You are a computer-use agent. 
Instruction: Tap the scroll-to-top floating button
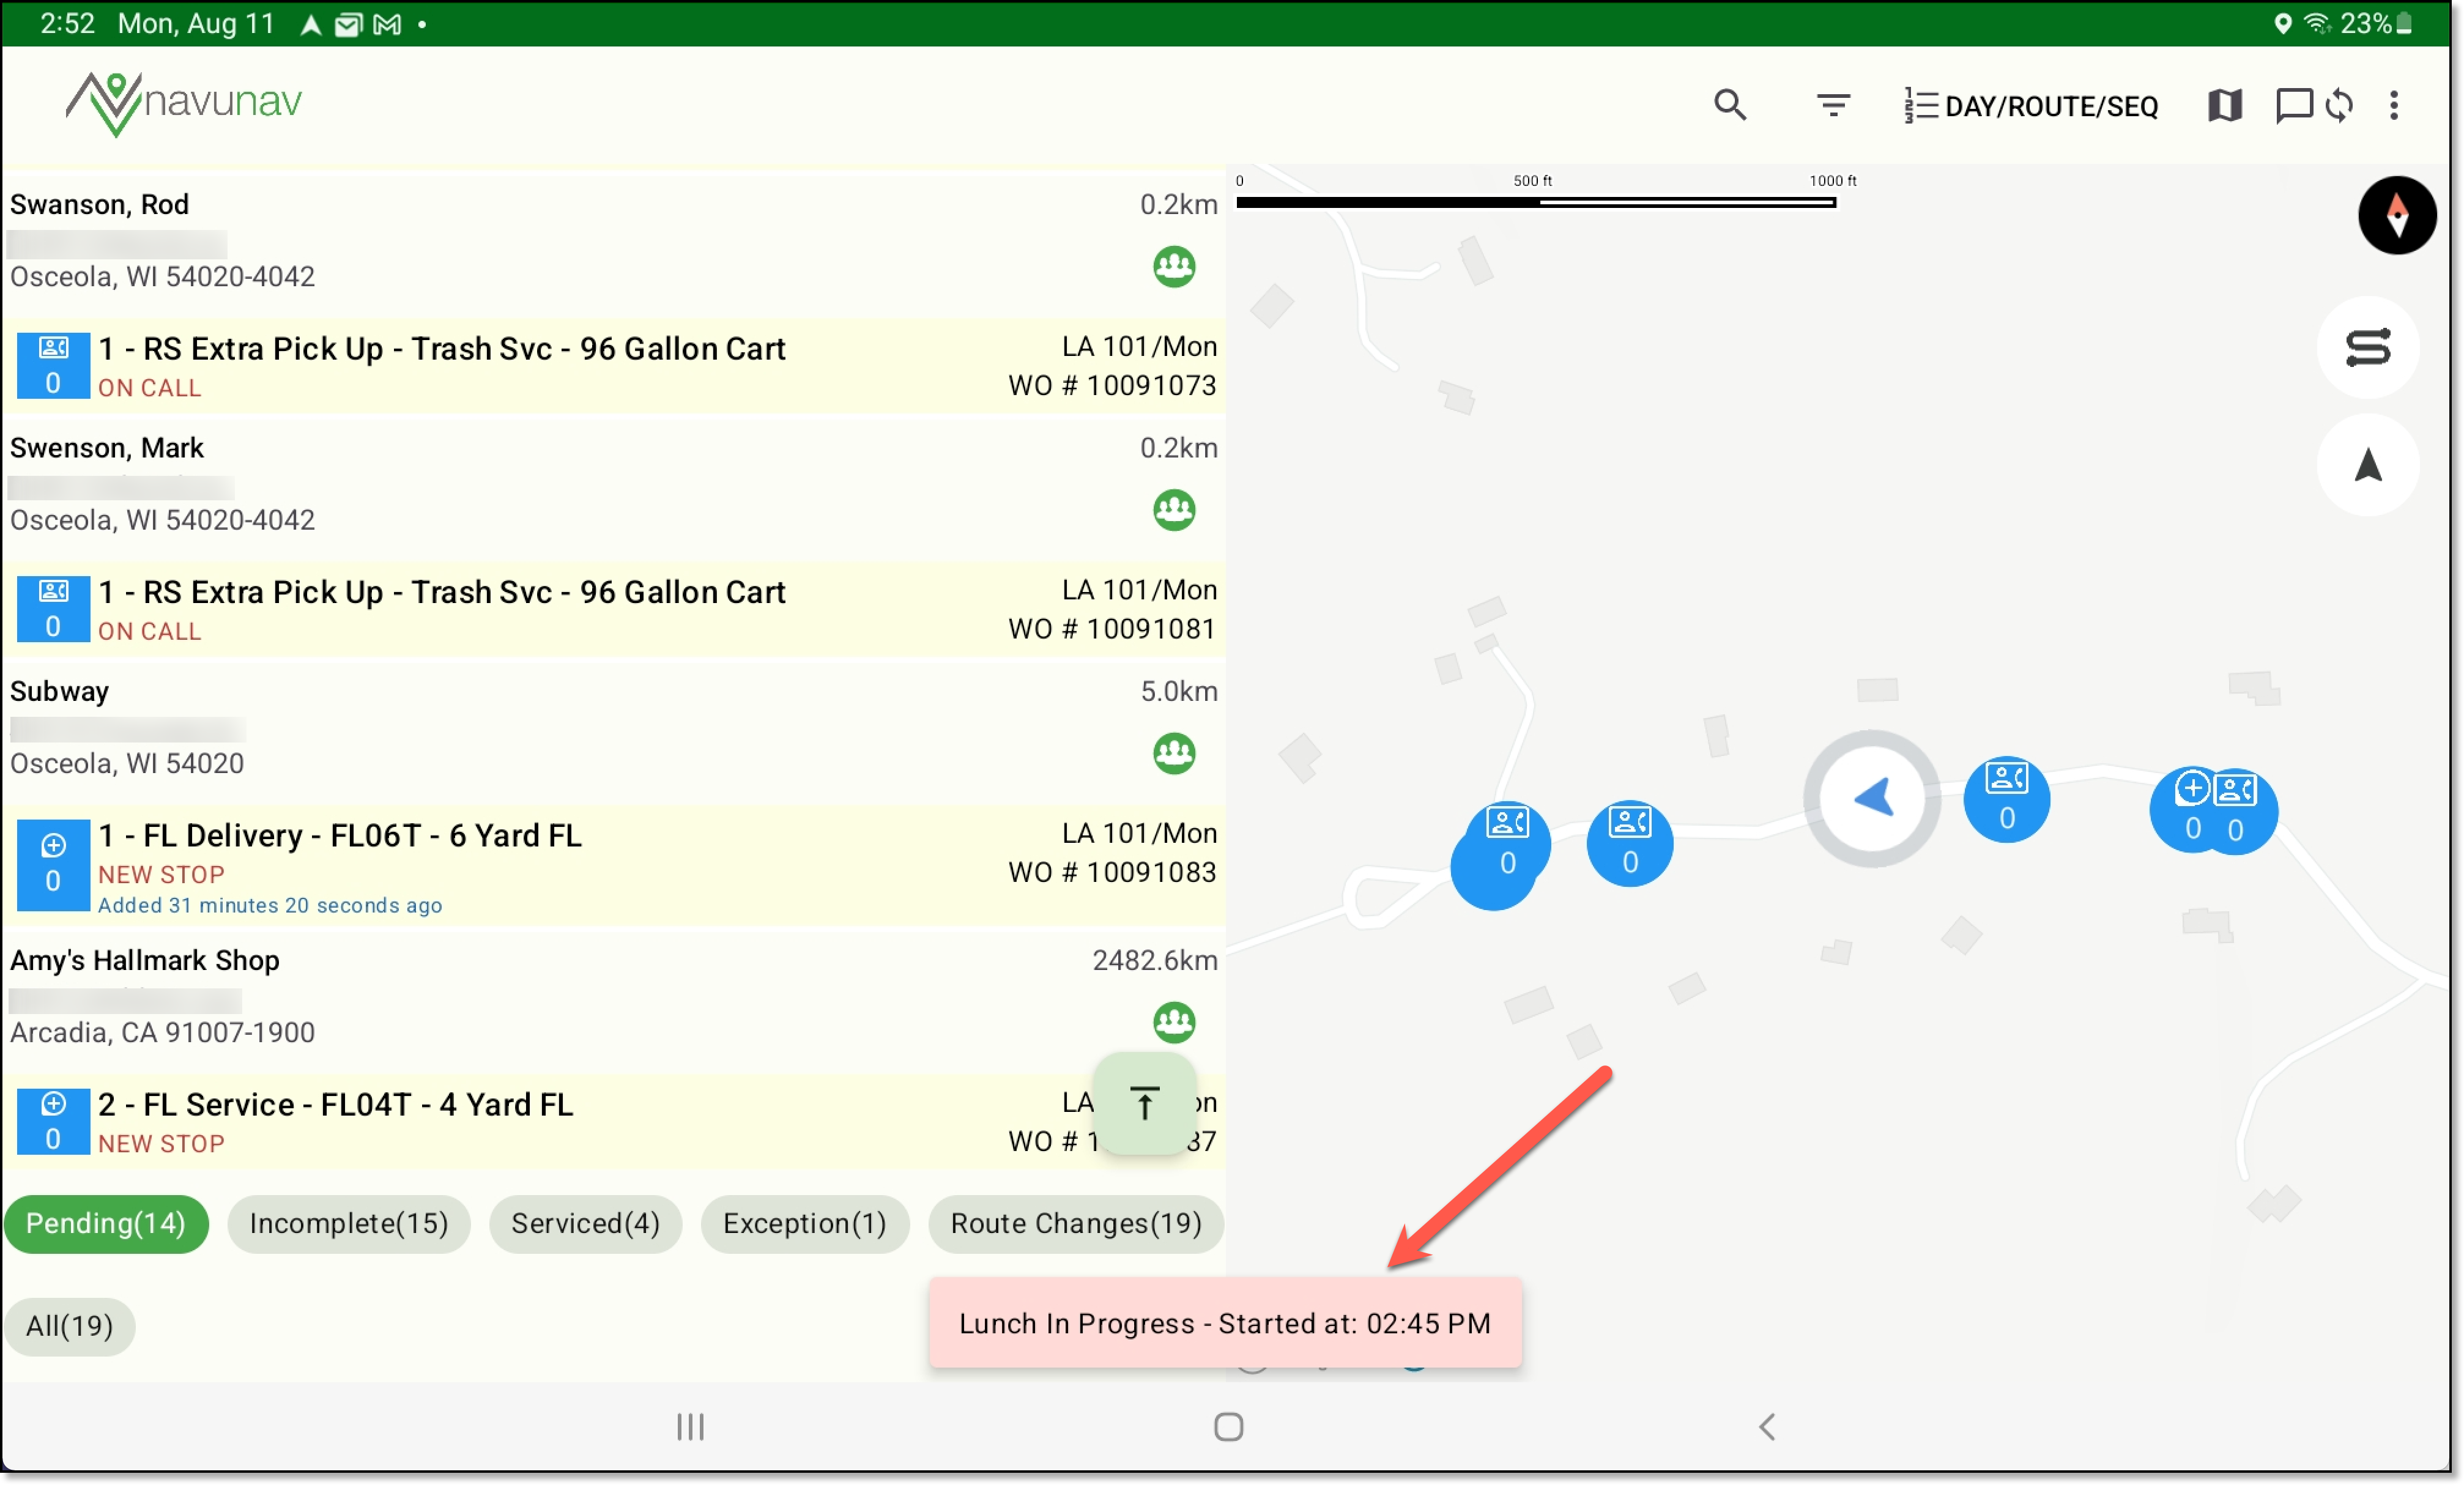1144,1103
